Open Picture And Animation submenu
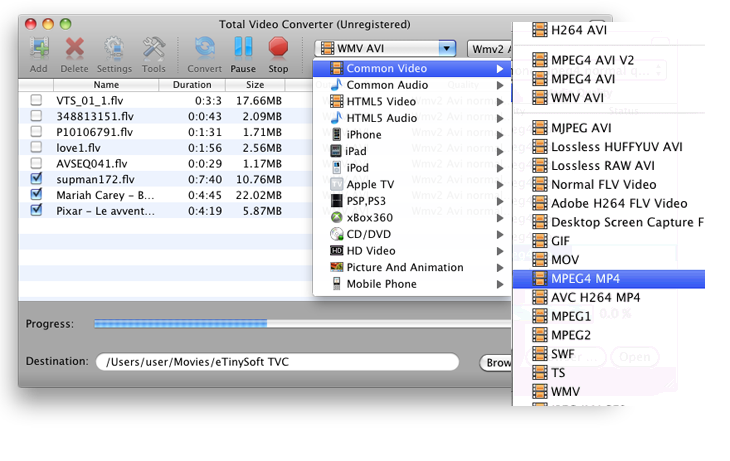Image resolution: width=730 pixels, height=461 pixels. pos(412,267)
